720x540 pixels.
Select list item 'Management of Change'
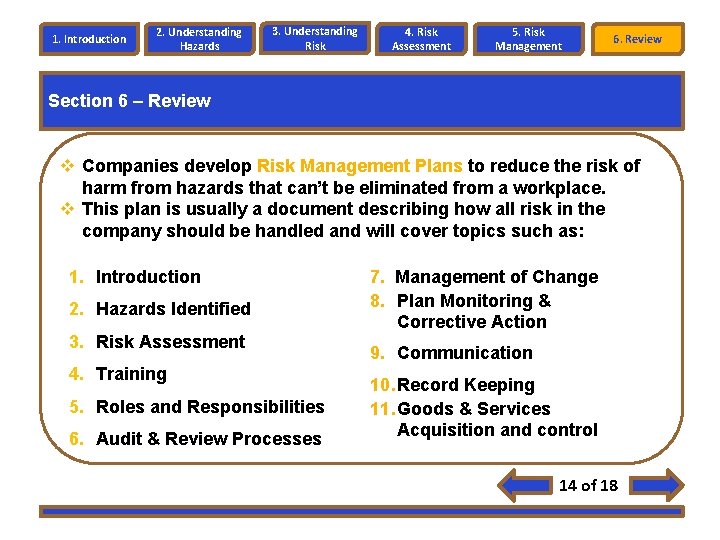(x=496, y=277)
